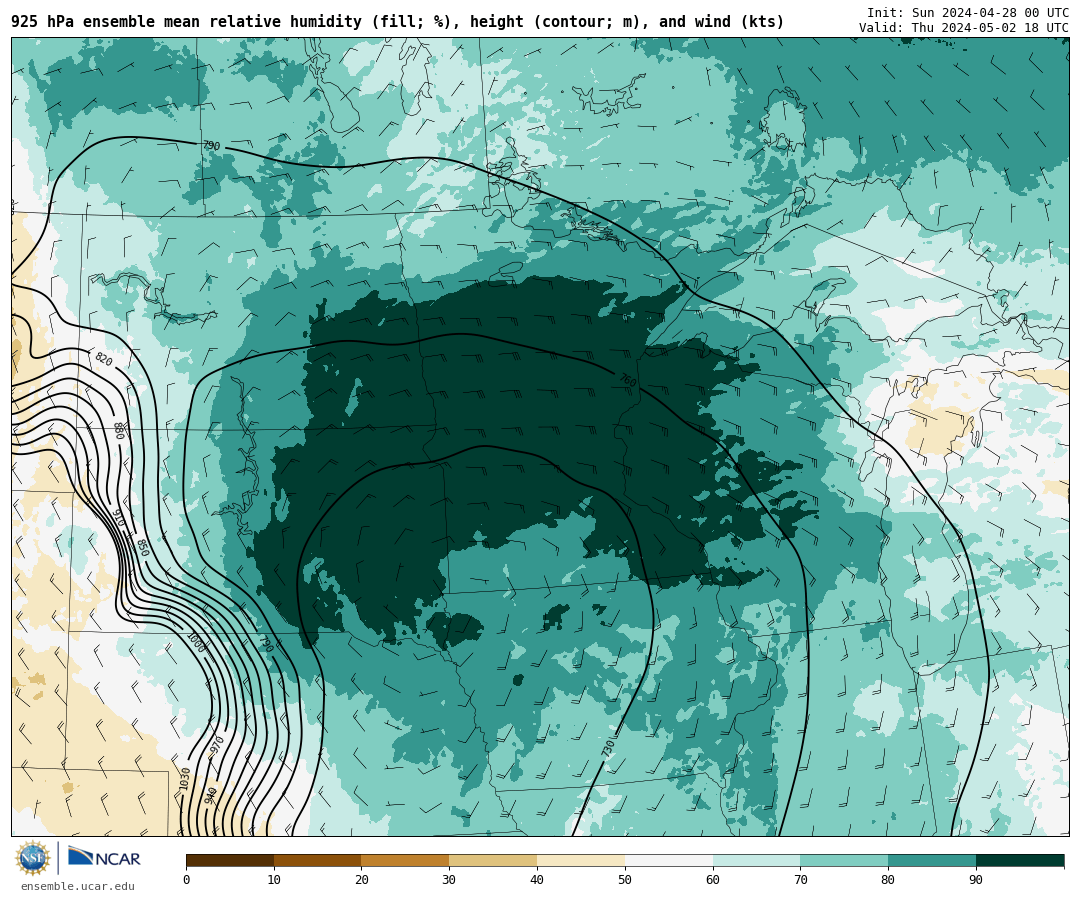
Task: Click the colorbar tick label 30
Action: click(449, 880)
